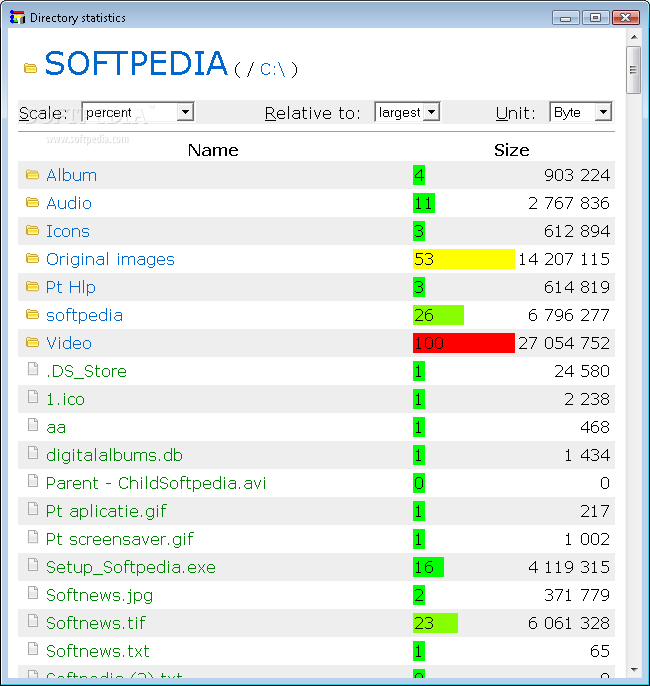This screenshot has width=650, height=686.
Task: Click the Softnews.jpg file name
Action: coord(99,595)
